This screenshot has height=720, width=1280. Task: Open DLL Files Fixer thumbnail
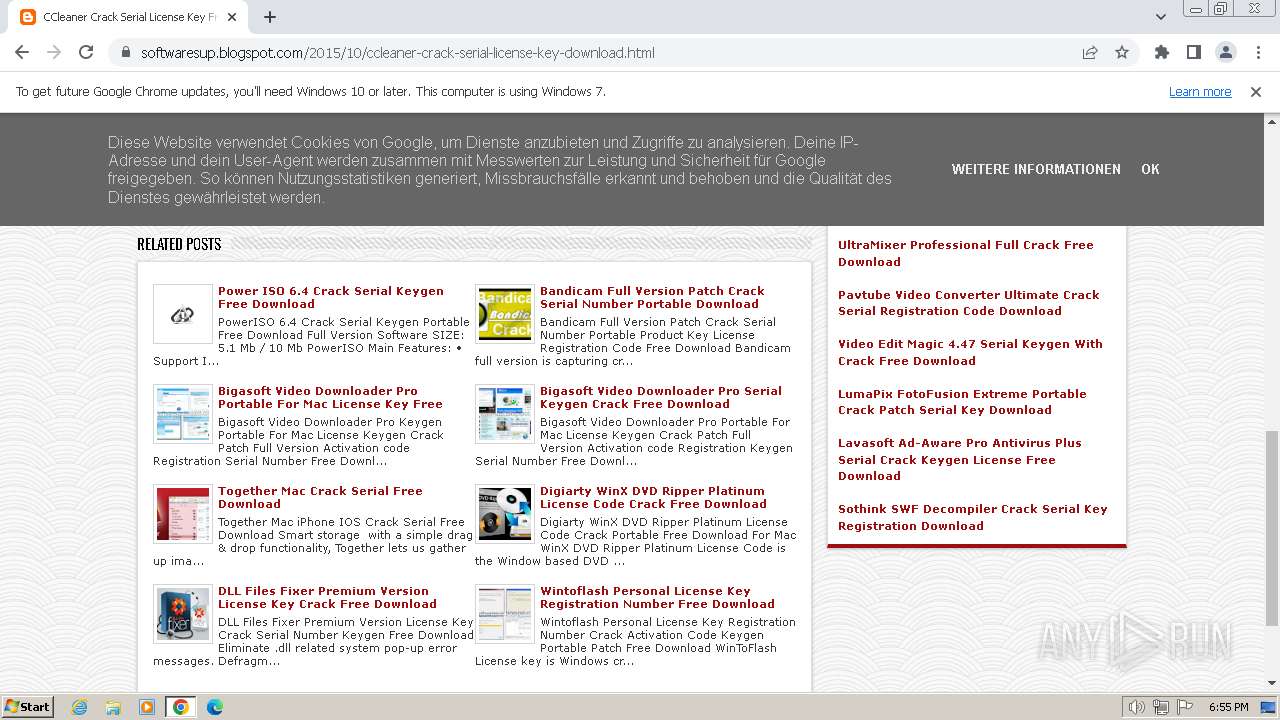point(182,614)
